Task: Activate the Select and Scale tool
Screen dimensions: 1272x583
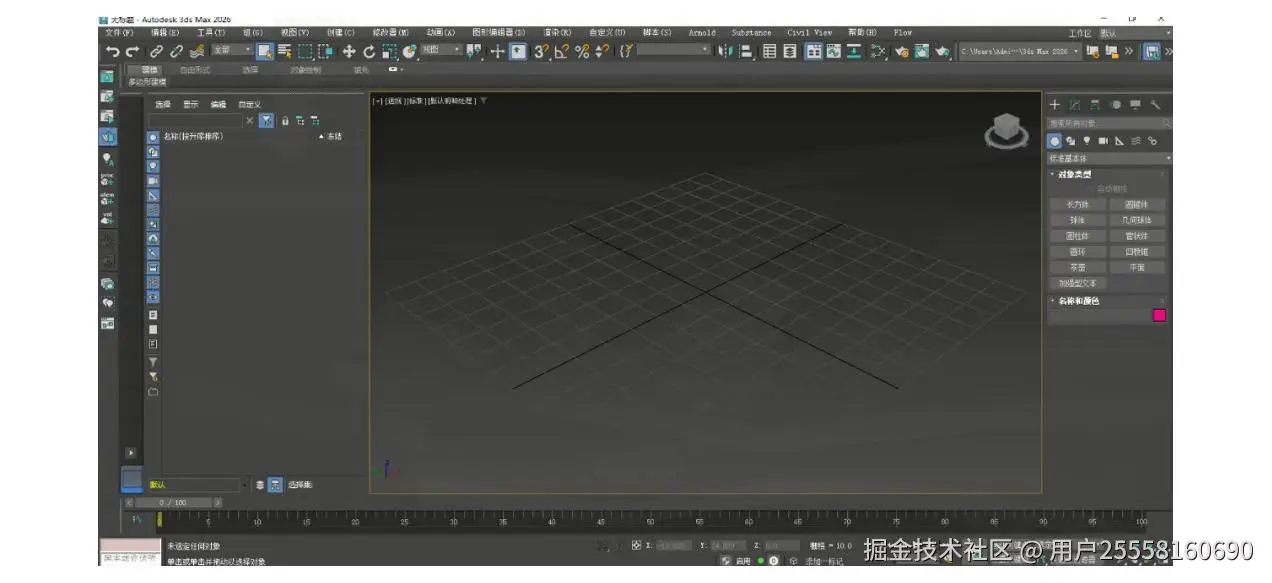Action: point(390,51)
